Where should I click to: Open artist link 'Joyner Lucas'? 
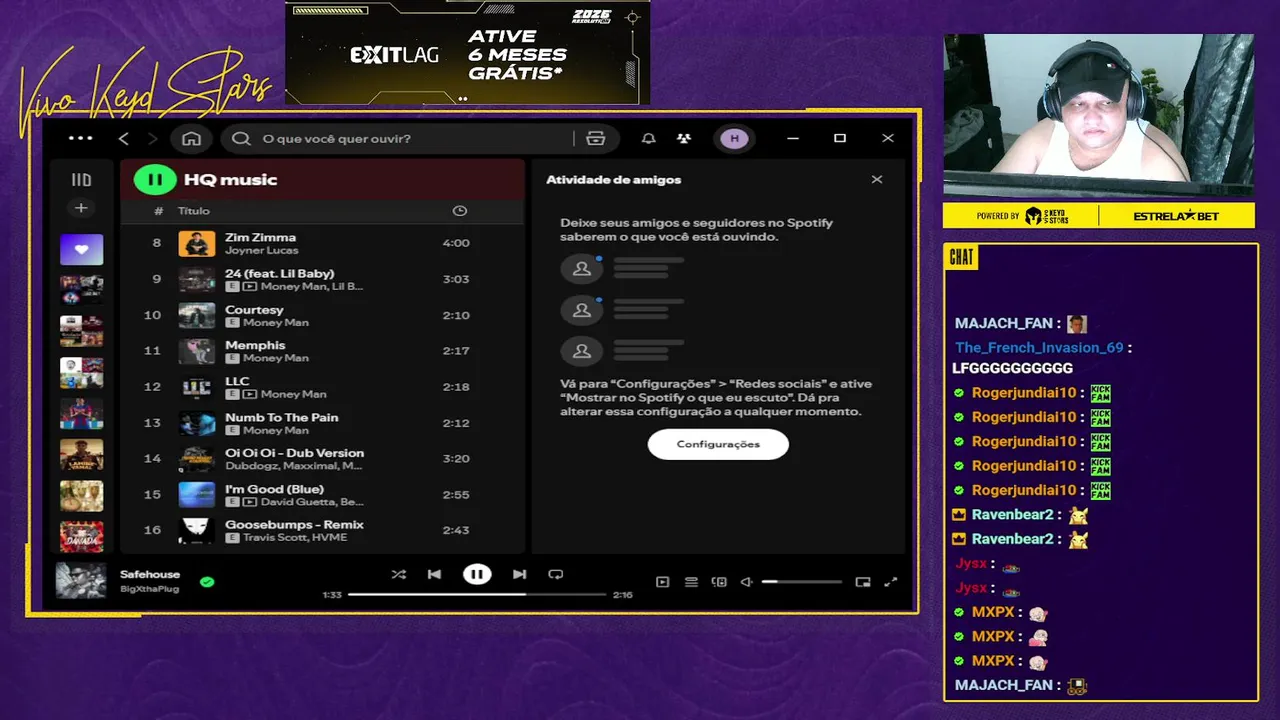261,250
